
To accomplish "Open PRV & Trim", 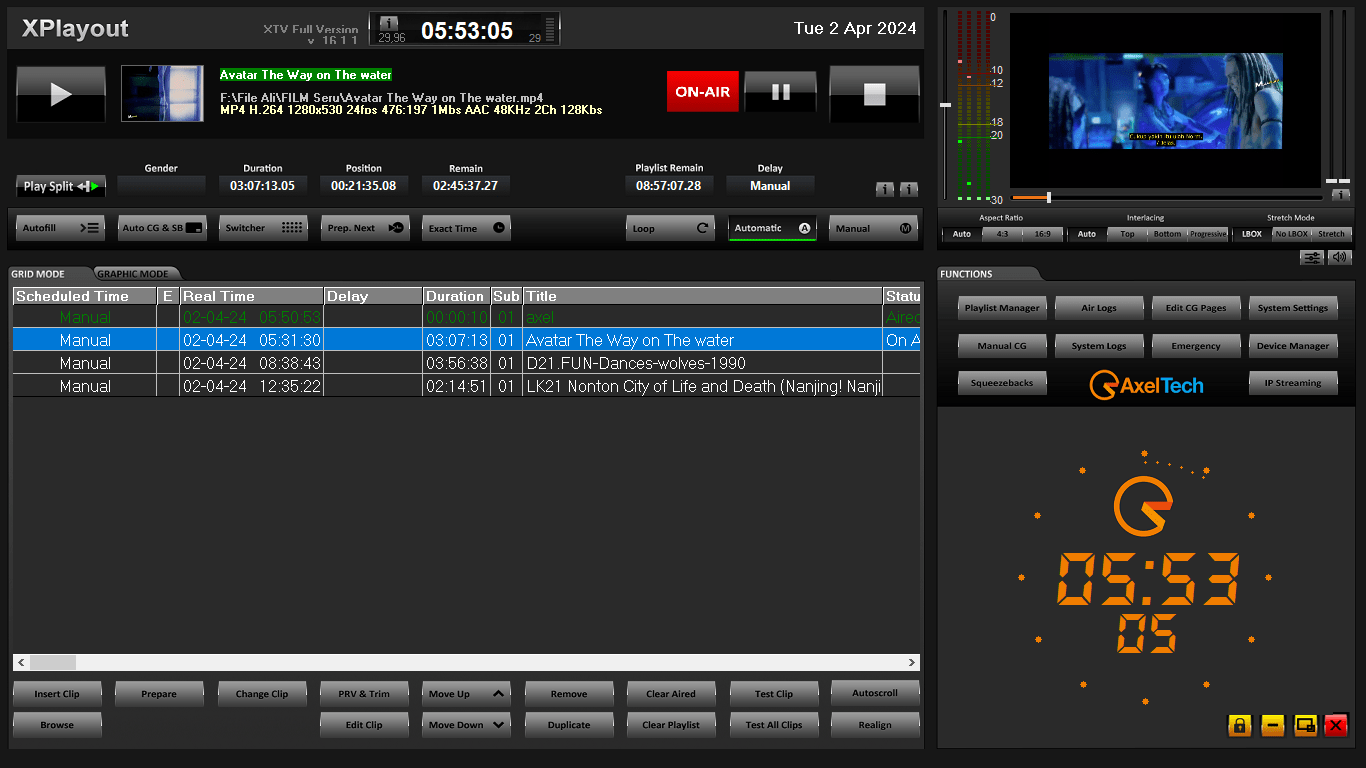I will point(364,694).
